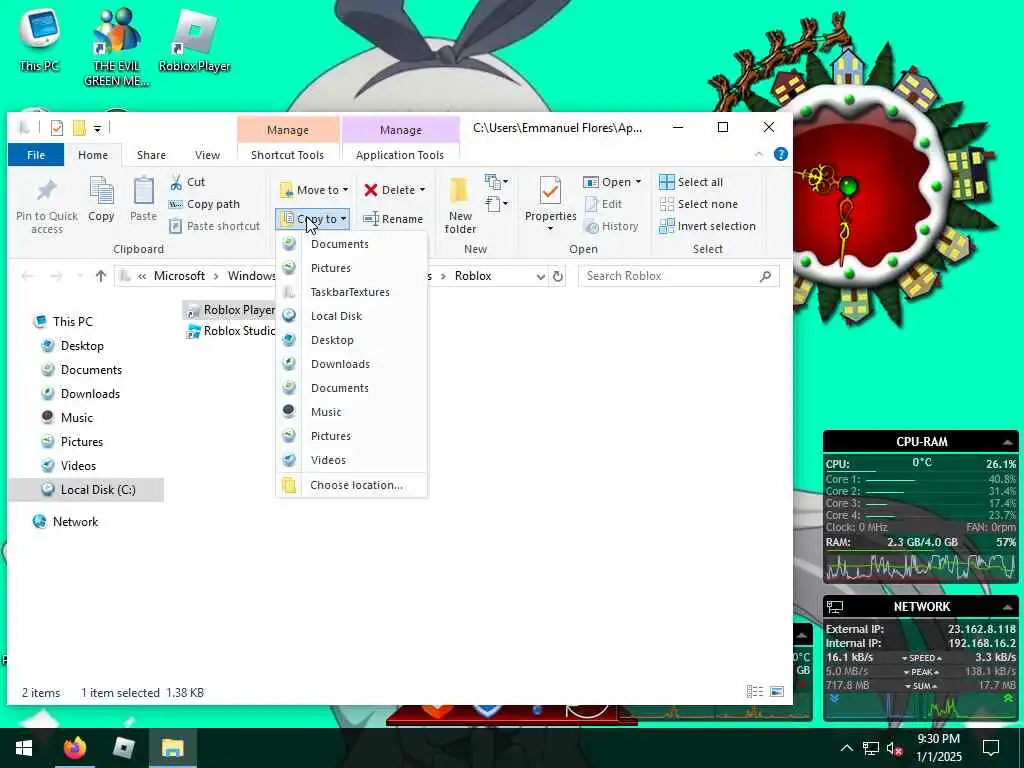Click the Open icon in Open group
Screen dimensions: 1024x768
point(590,182)
